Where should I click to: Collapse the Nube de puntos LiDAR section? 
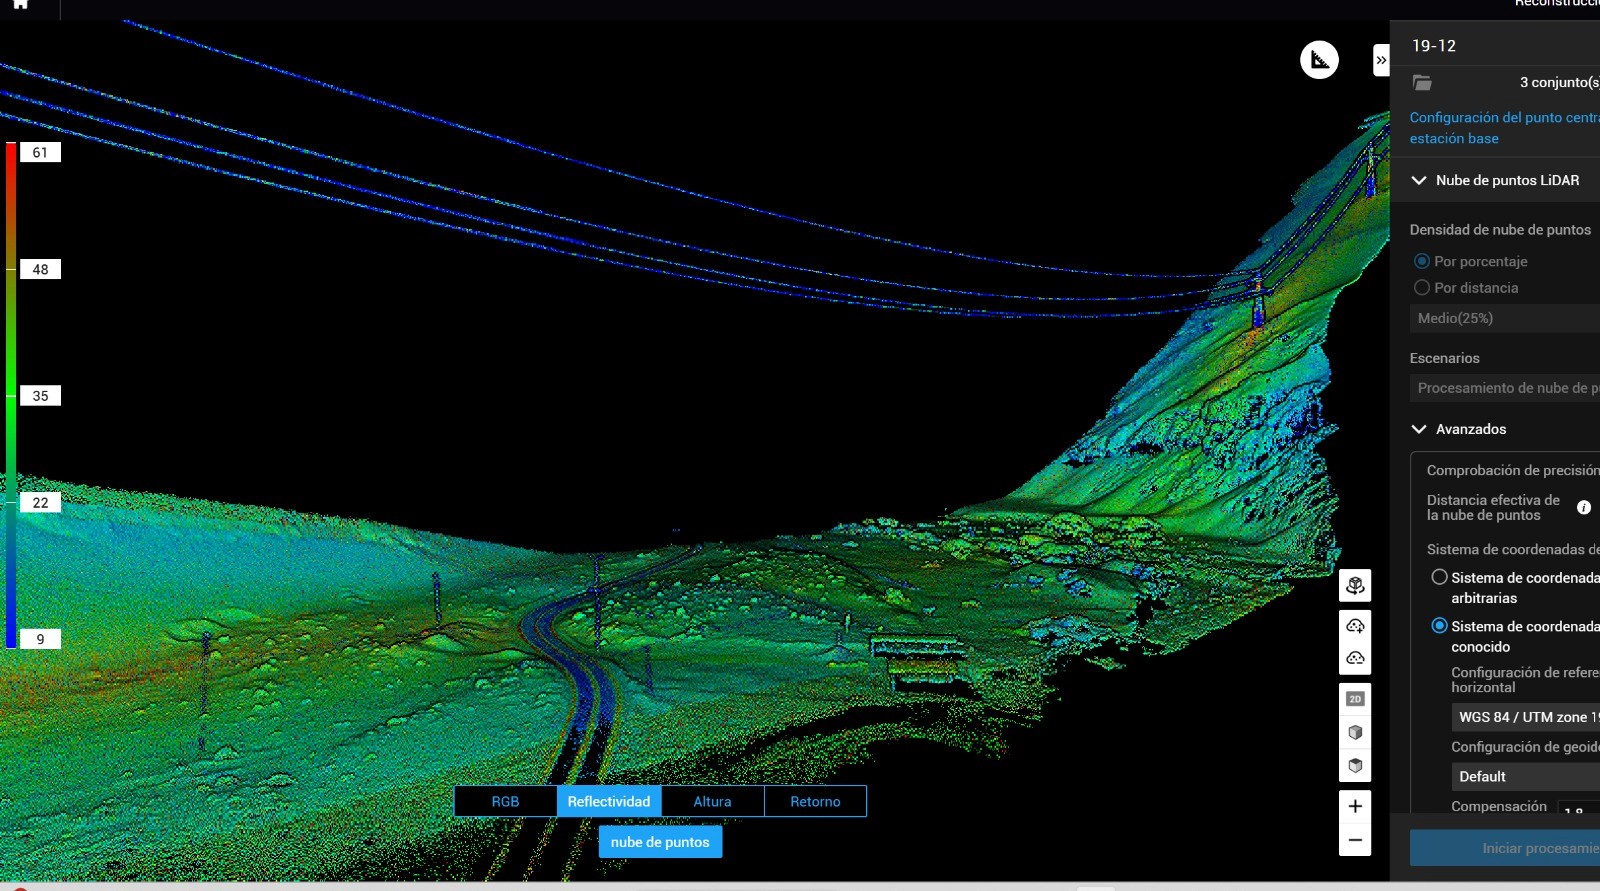(1418, 180)
